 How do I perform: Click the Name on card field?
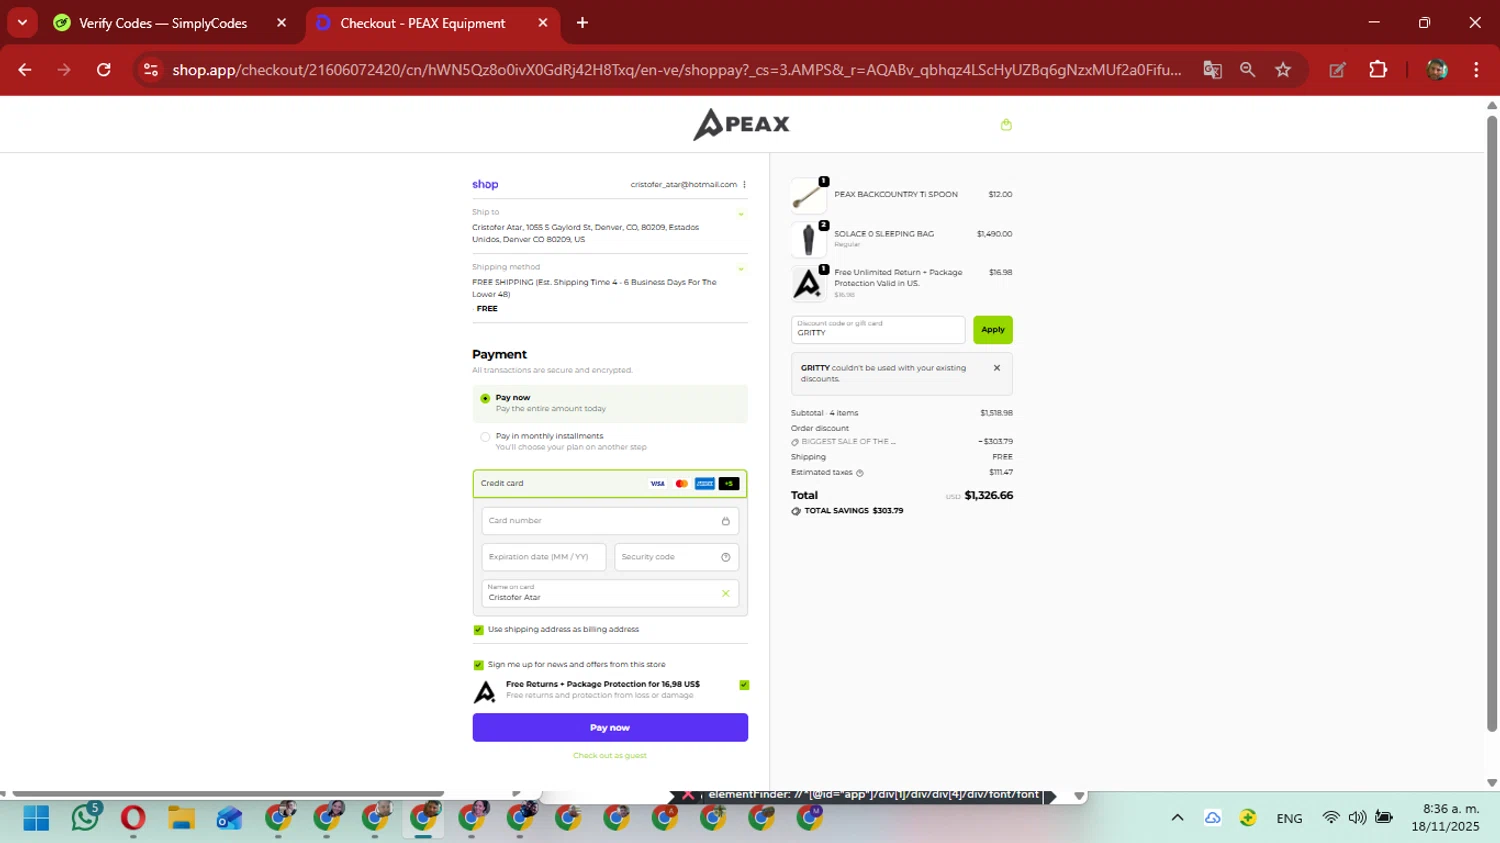tap(610, 593)
